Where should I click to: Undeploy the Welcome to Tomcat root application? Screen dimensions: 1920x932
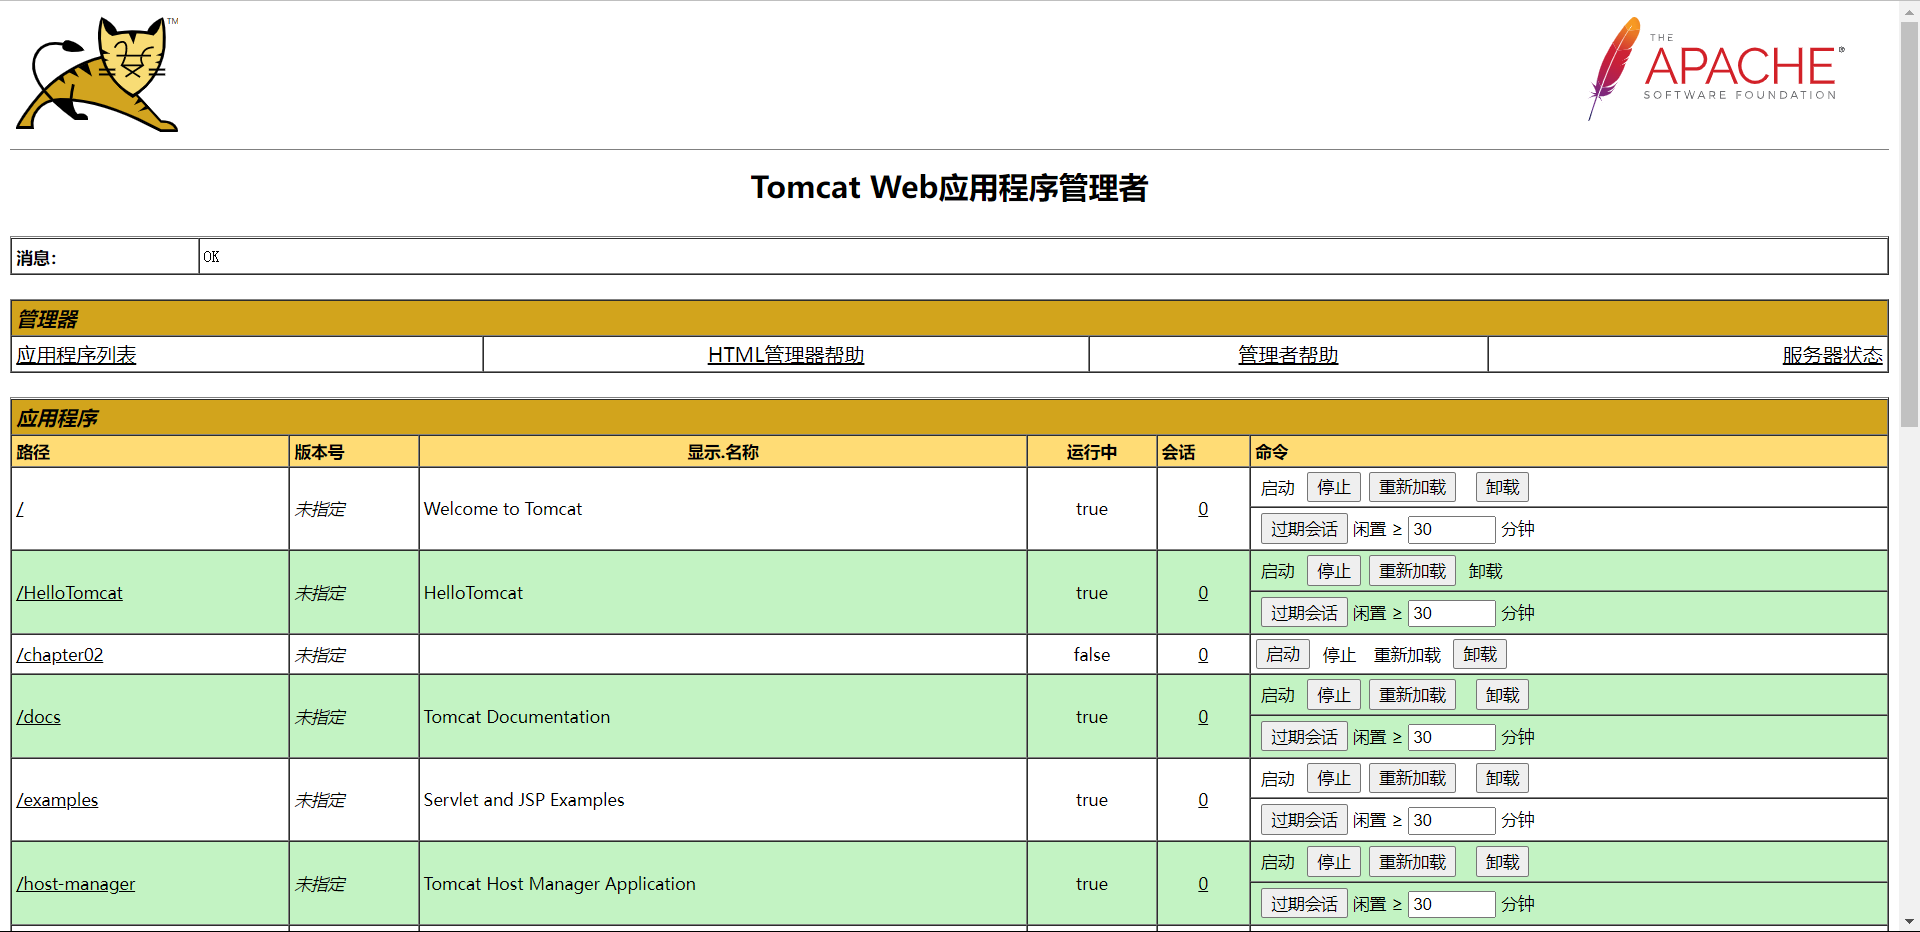pos(1502,487)
